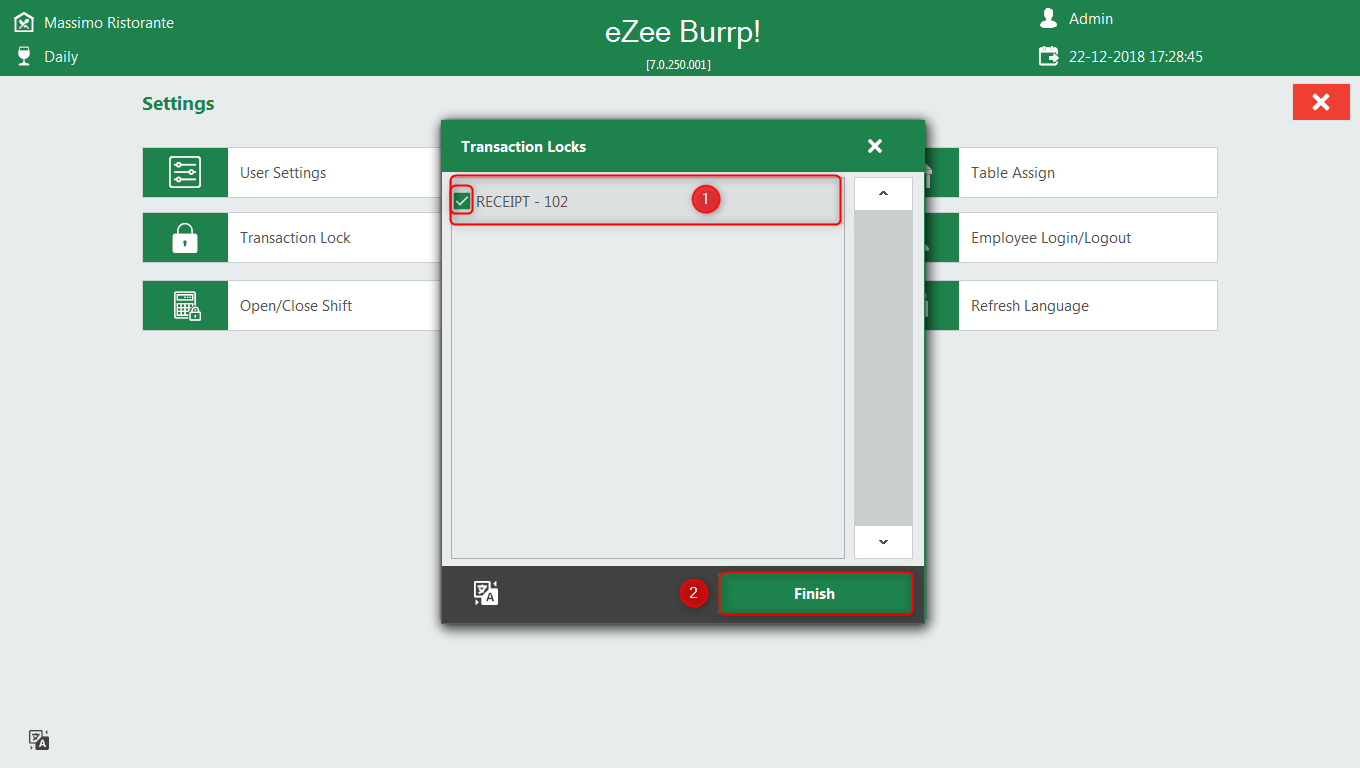Click the Daily wine glass icon

click(24, 56)
